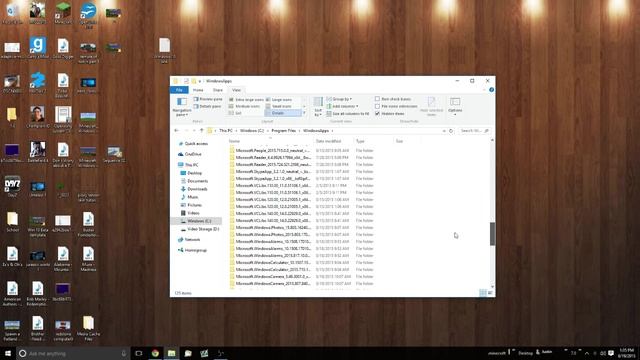Switch to details view in status bar

click(x=482, y=293)
